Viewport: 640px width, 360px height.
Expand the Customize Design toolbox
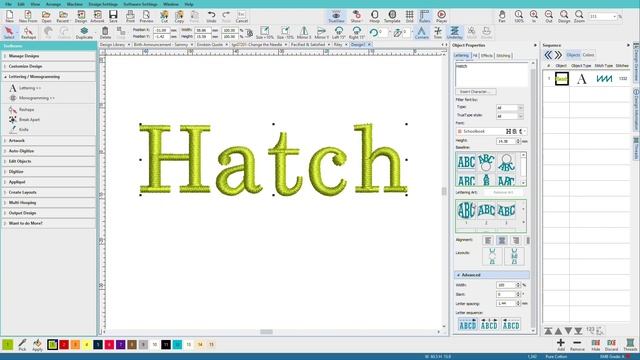49,66
